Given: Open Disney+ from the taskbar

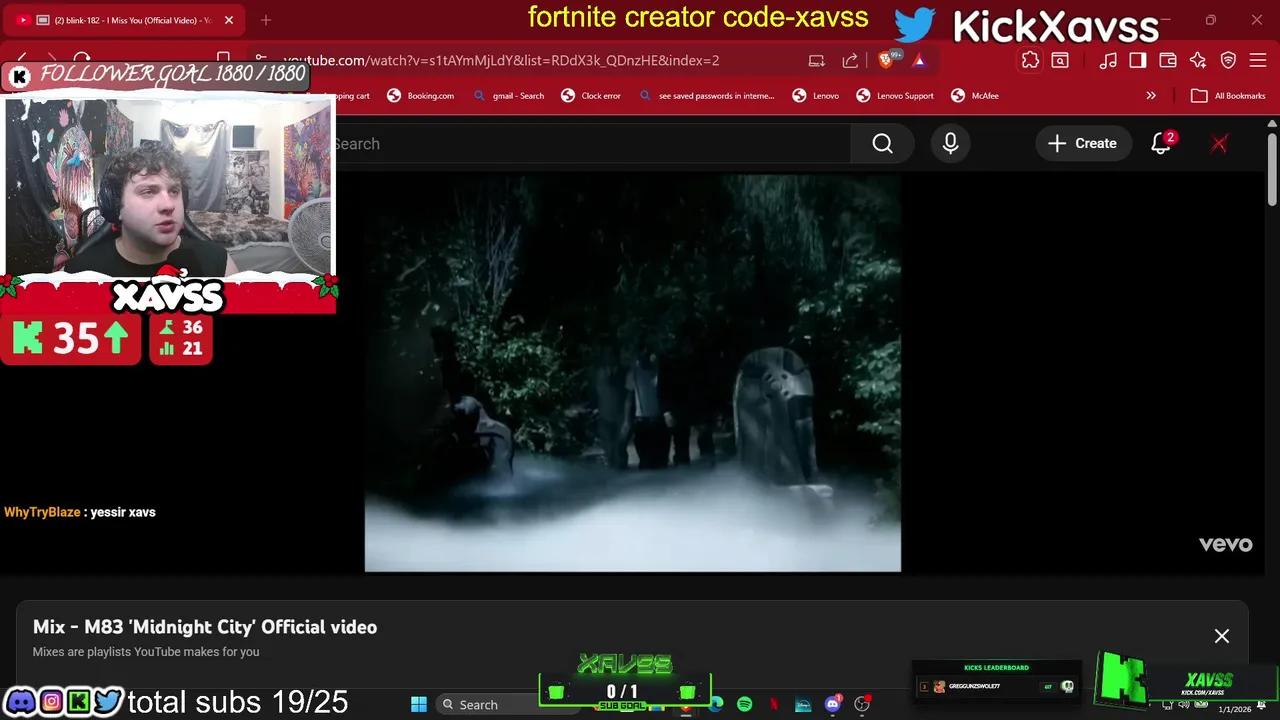Looking at the screenshot, I should tap(803, 705).
